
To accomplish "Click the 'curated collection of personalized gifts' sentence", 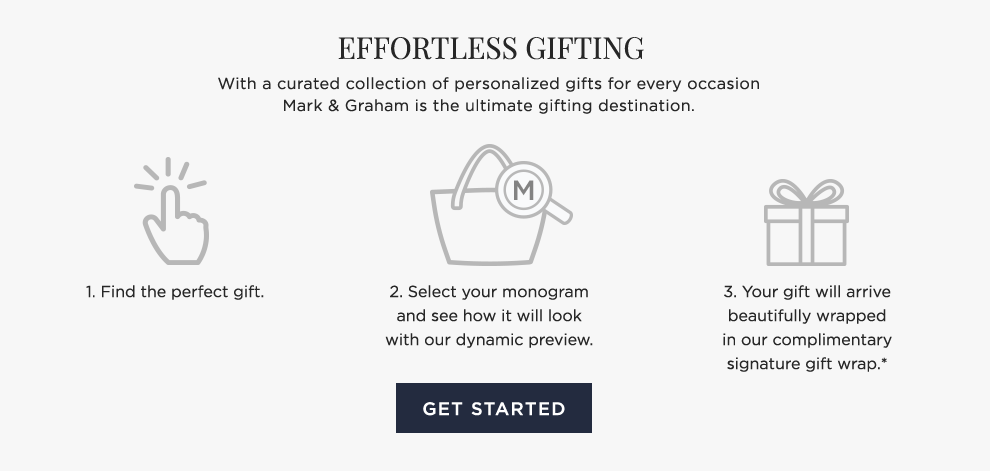I will click(489, 83).
